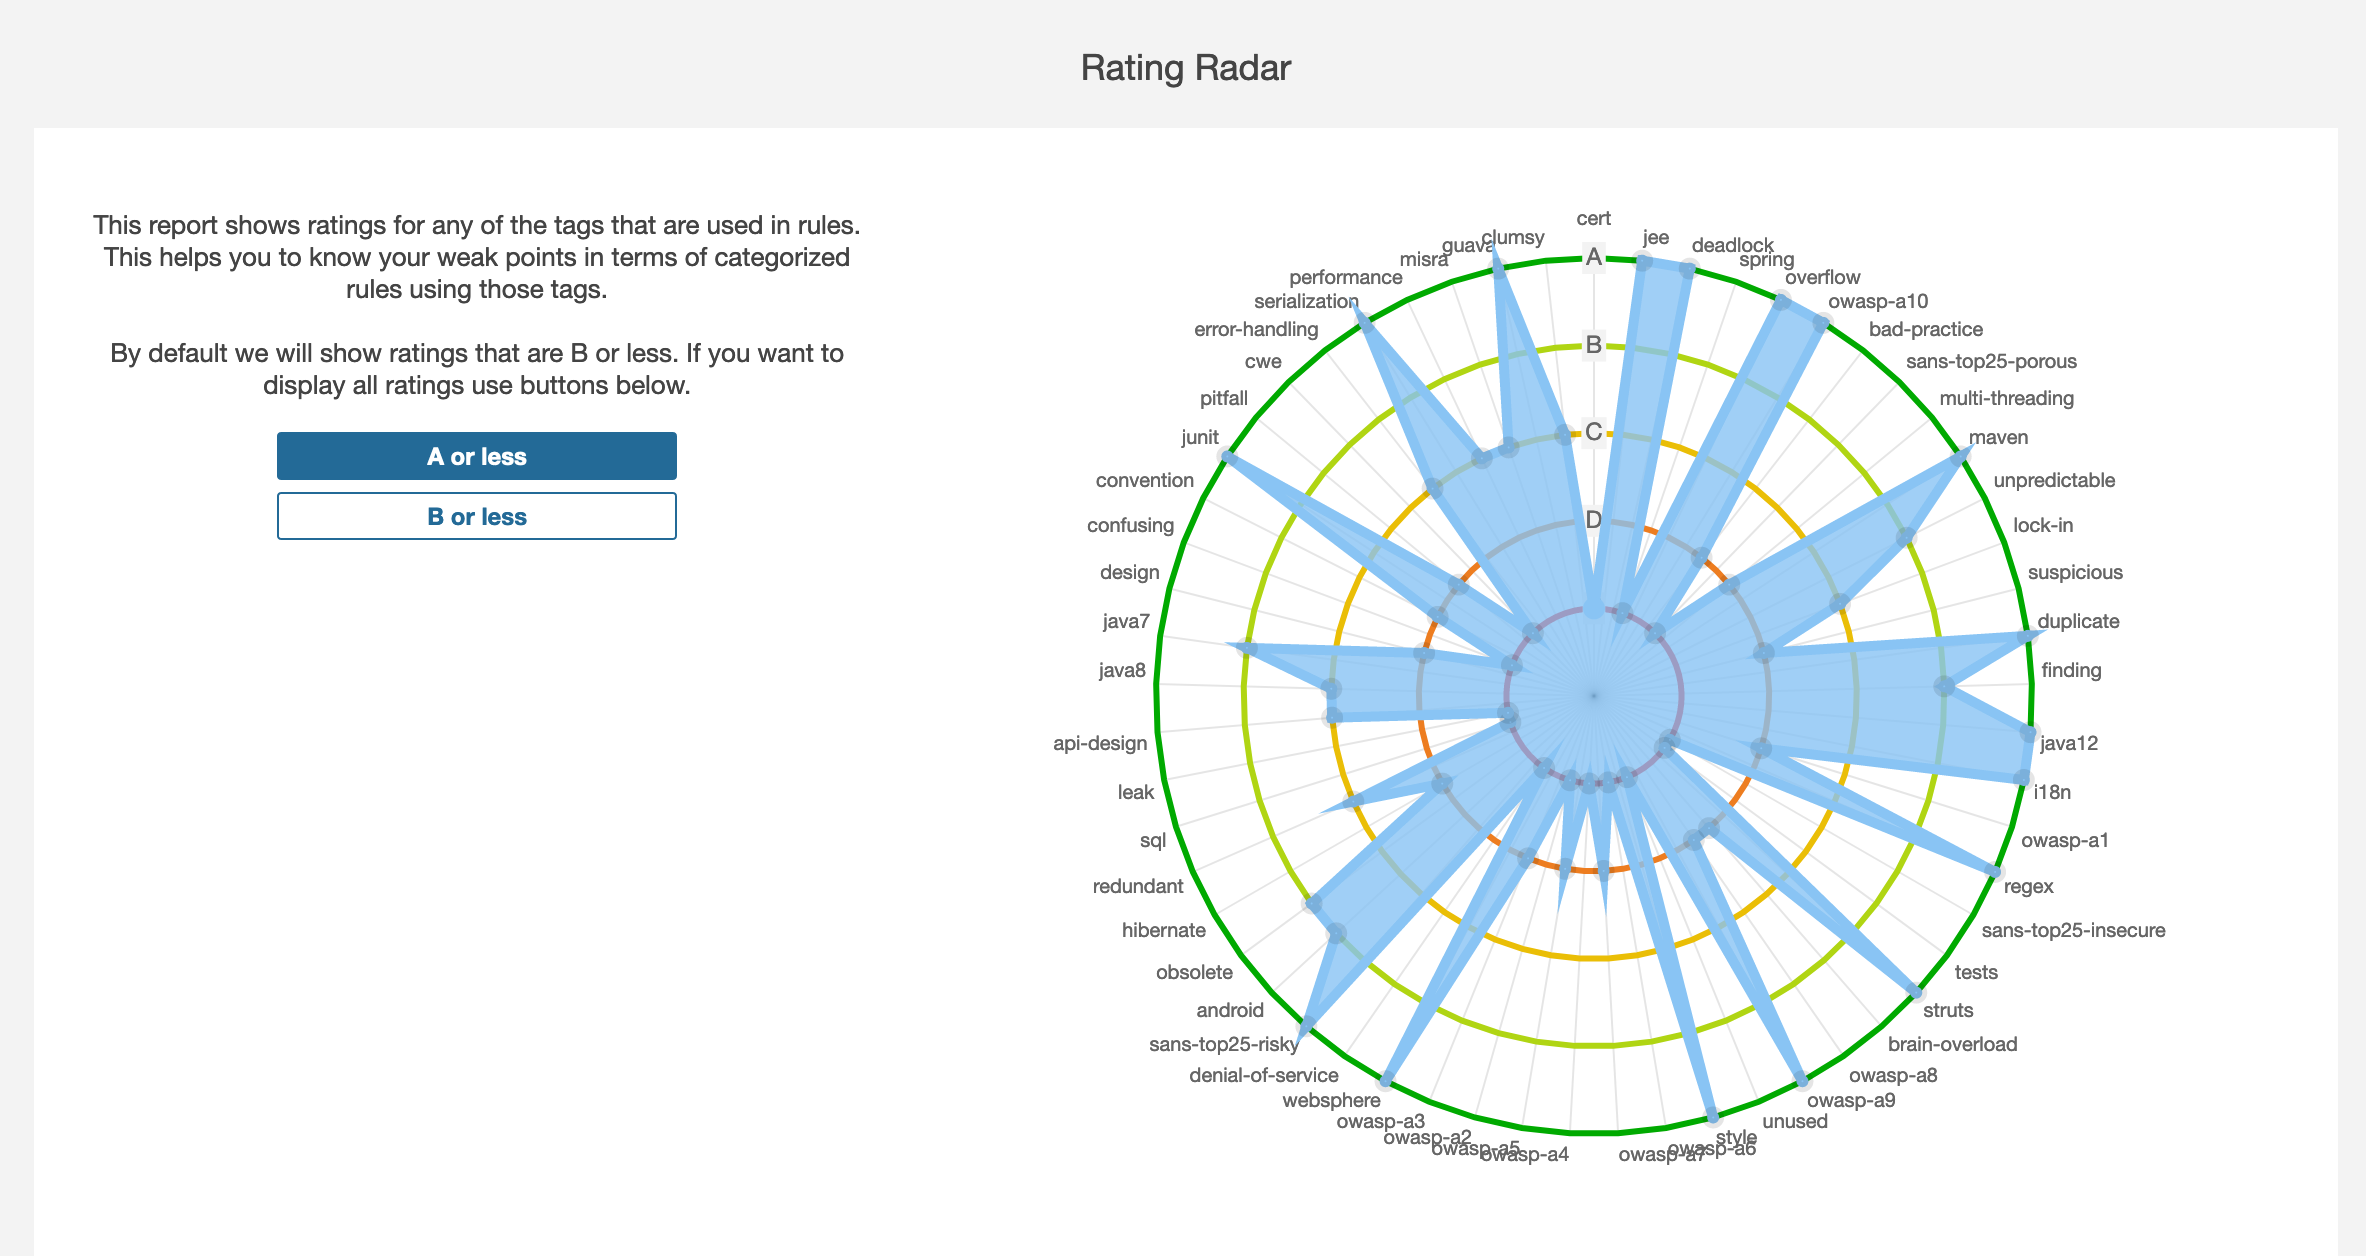
Task: Click the 'A' ring grade label
Action: [x=1594, y=257]
